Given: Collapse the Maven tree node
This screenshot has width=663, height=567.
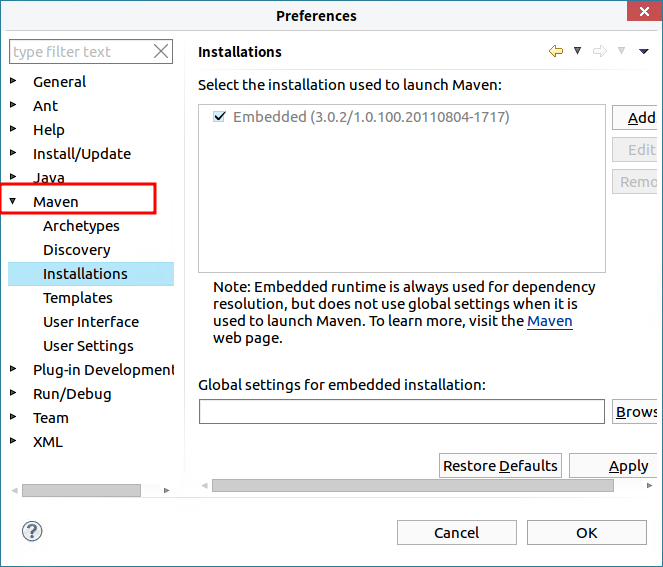Looking at the screenshot, I should click(x=13, y=201).
